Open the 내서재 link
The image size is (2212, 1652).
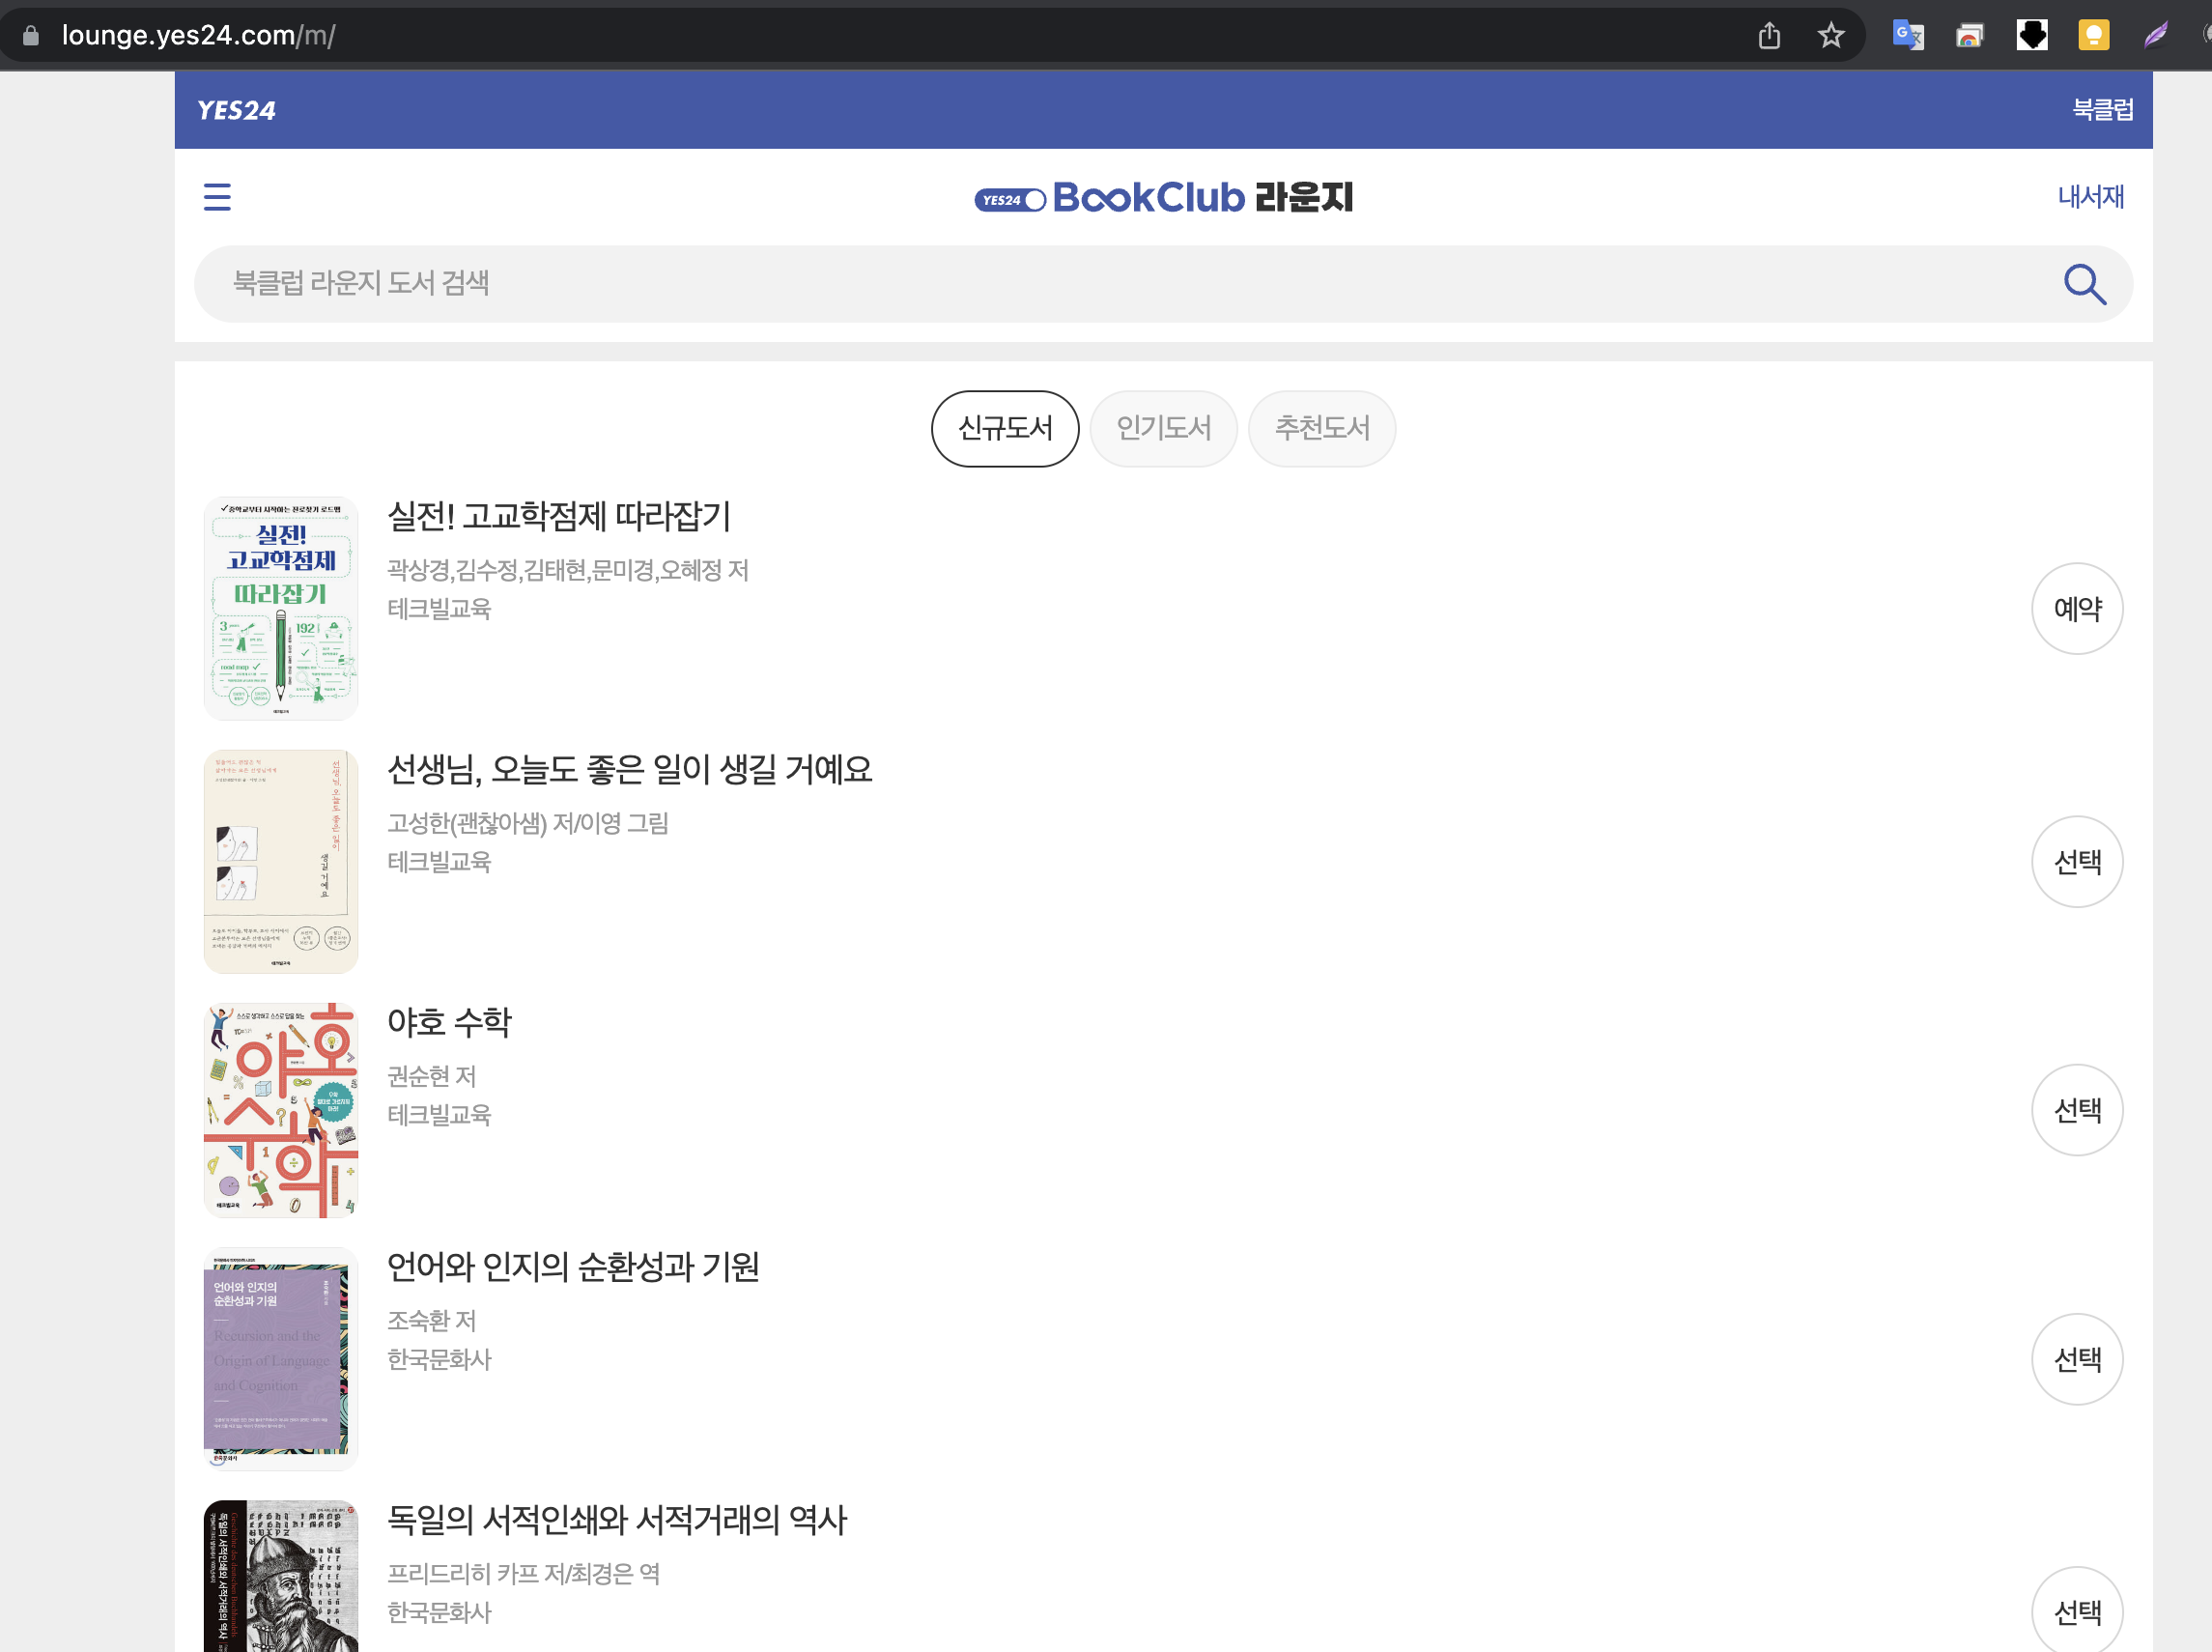coord(2090,197)
